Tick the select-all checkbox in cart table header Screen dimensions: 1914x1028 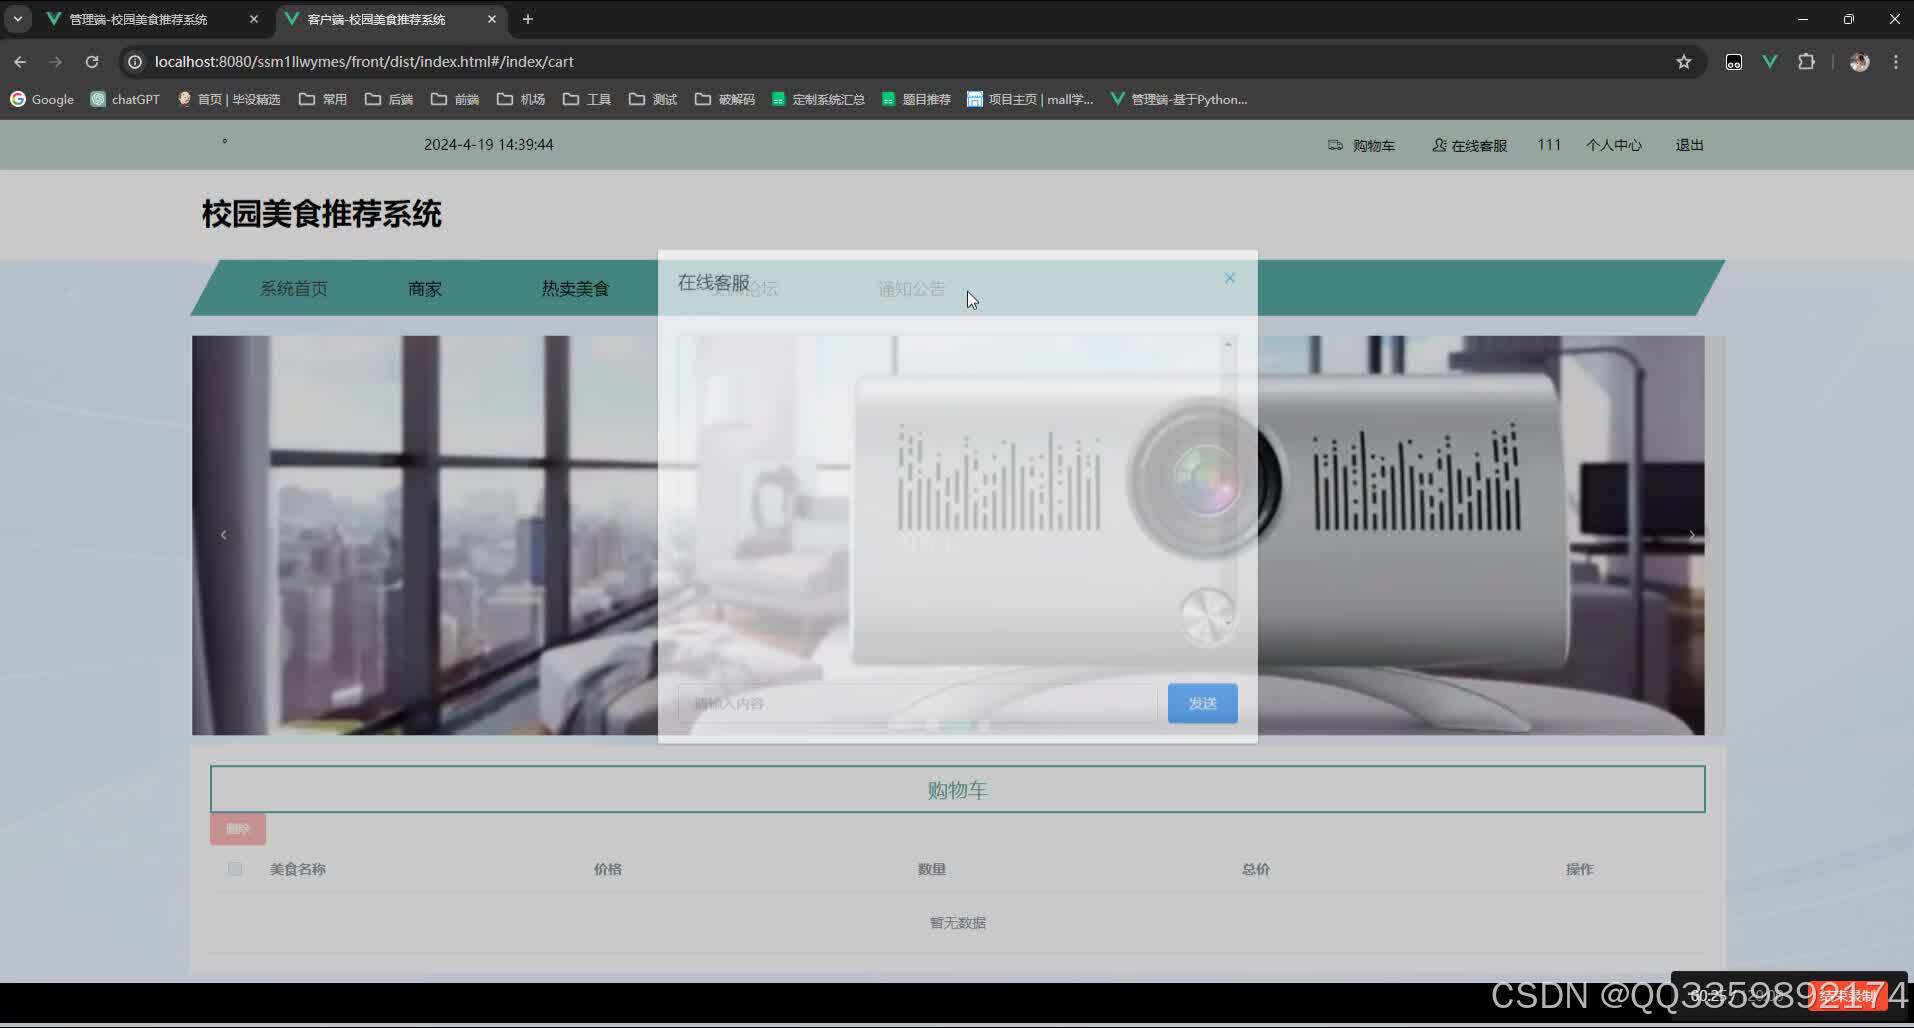pos(235,869)
